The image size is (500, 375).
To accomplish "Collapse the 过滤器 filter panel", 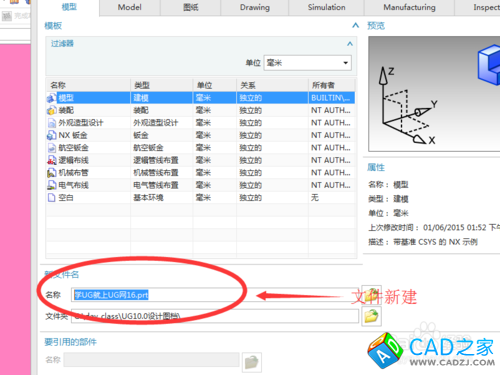I will pyautogui.click(x=350, y=44).
